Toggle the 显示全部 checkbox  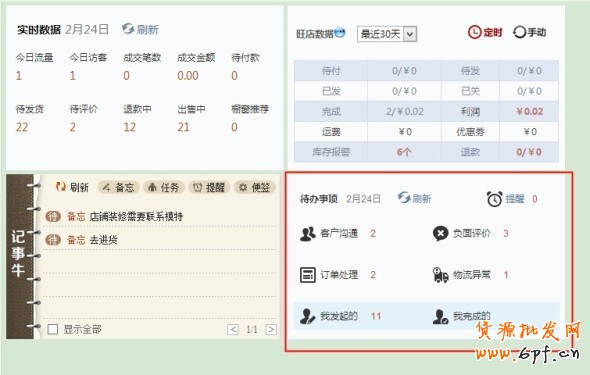click(53, 329)
